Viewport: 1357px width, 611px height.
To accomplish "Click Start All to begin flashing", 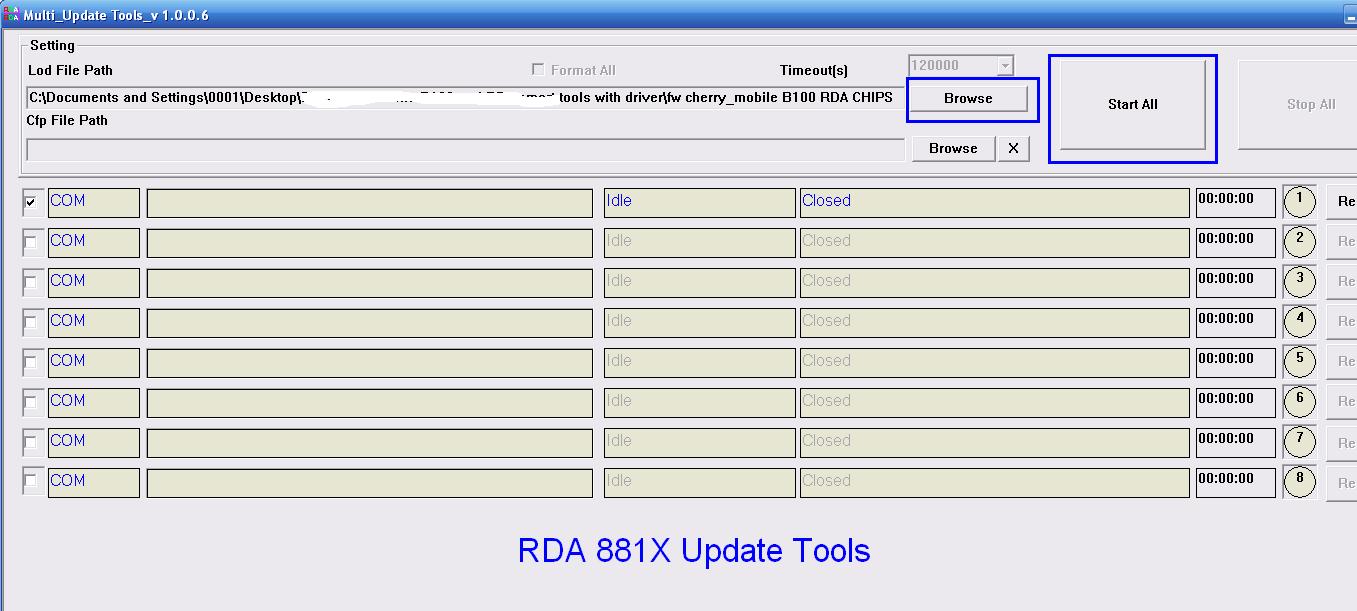I will (1132, 104).
